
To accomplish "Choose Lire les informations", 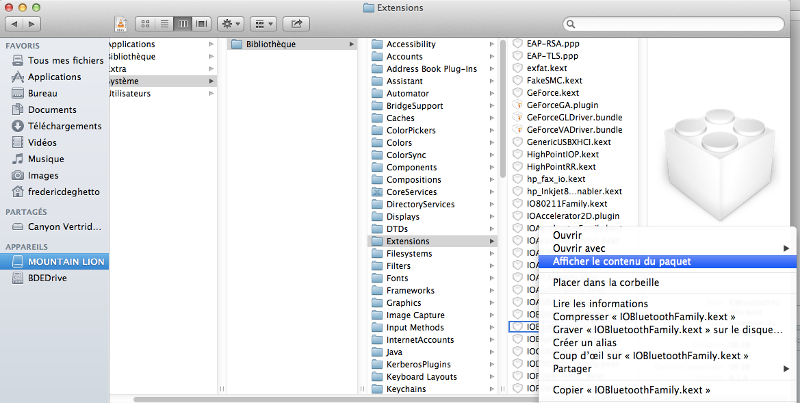I will pyautogui.click(x=669, y=304).
